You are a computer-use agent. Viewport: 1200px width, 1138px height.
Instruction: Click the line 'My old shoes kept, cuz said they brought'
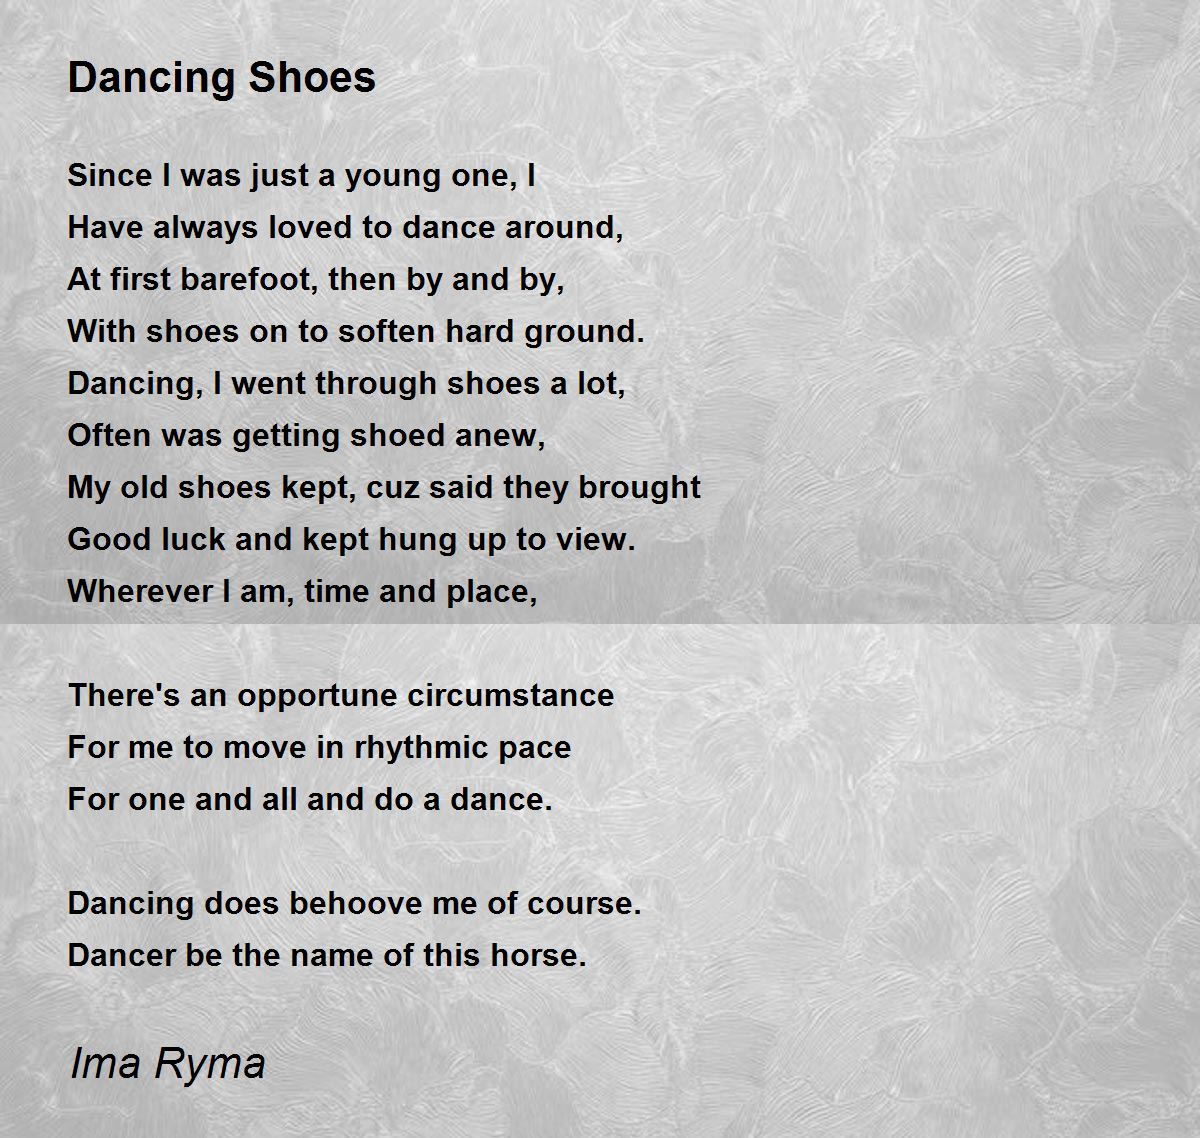click(384, 488)
